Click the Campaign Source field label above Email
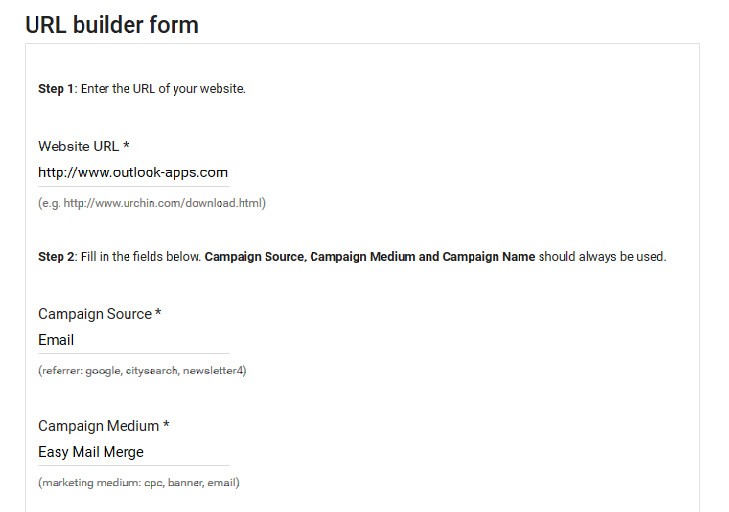Viewport: 729px width, 512px height. pos(94,314)
